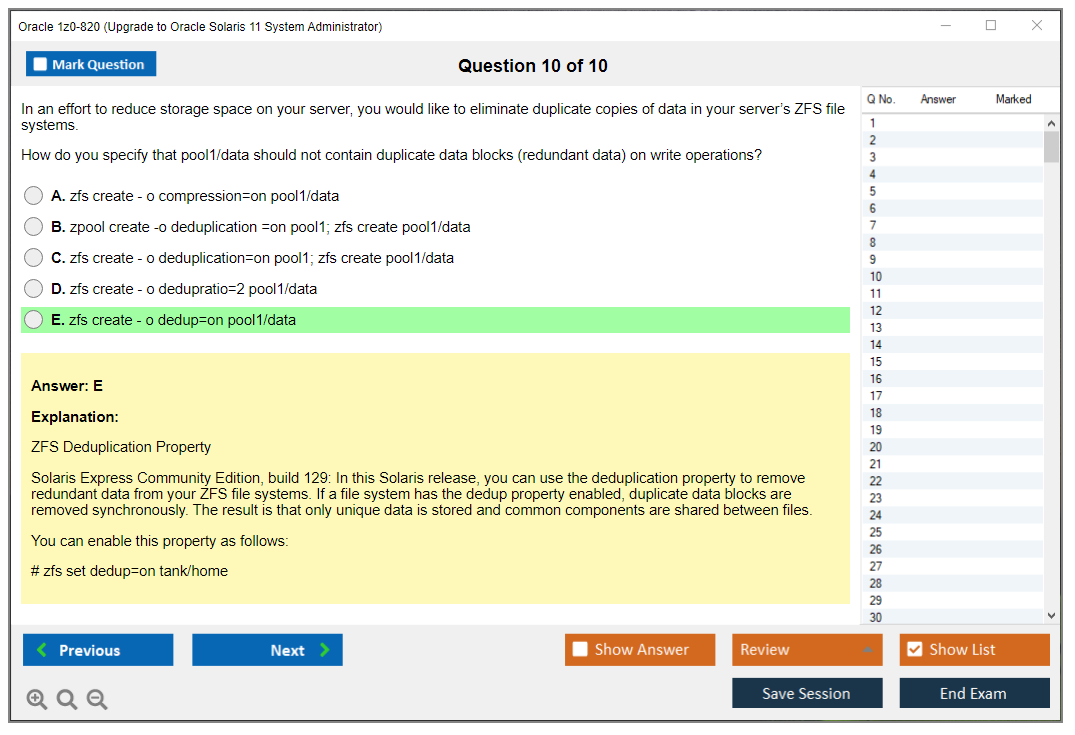Choose option B zpool create deduplication

34,227
